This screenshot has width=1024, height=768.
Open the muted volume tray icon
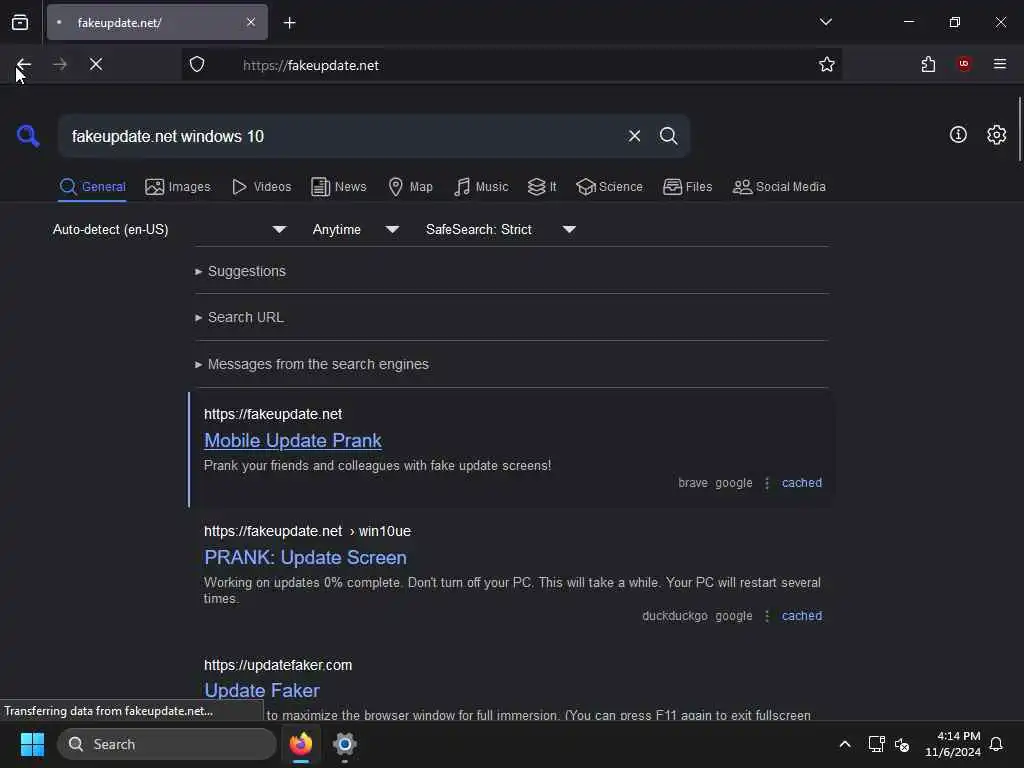pos(902,744)
